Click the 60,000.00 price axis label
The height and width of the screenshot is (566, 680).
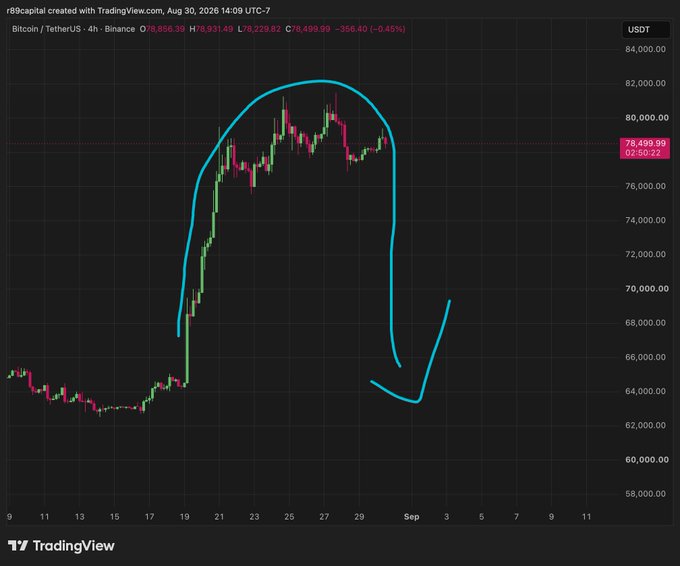[647, 460]
